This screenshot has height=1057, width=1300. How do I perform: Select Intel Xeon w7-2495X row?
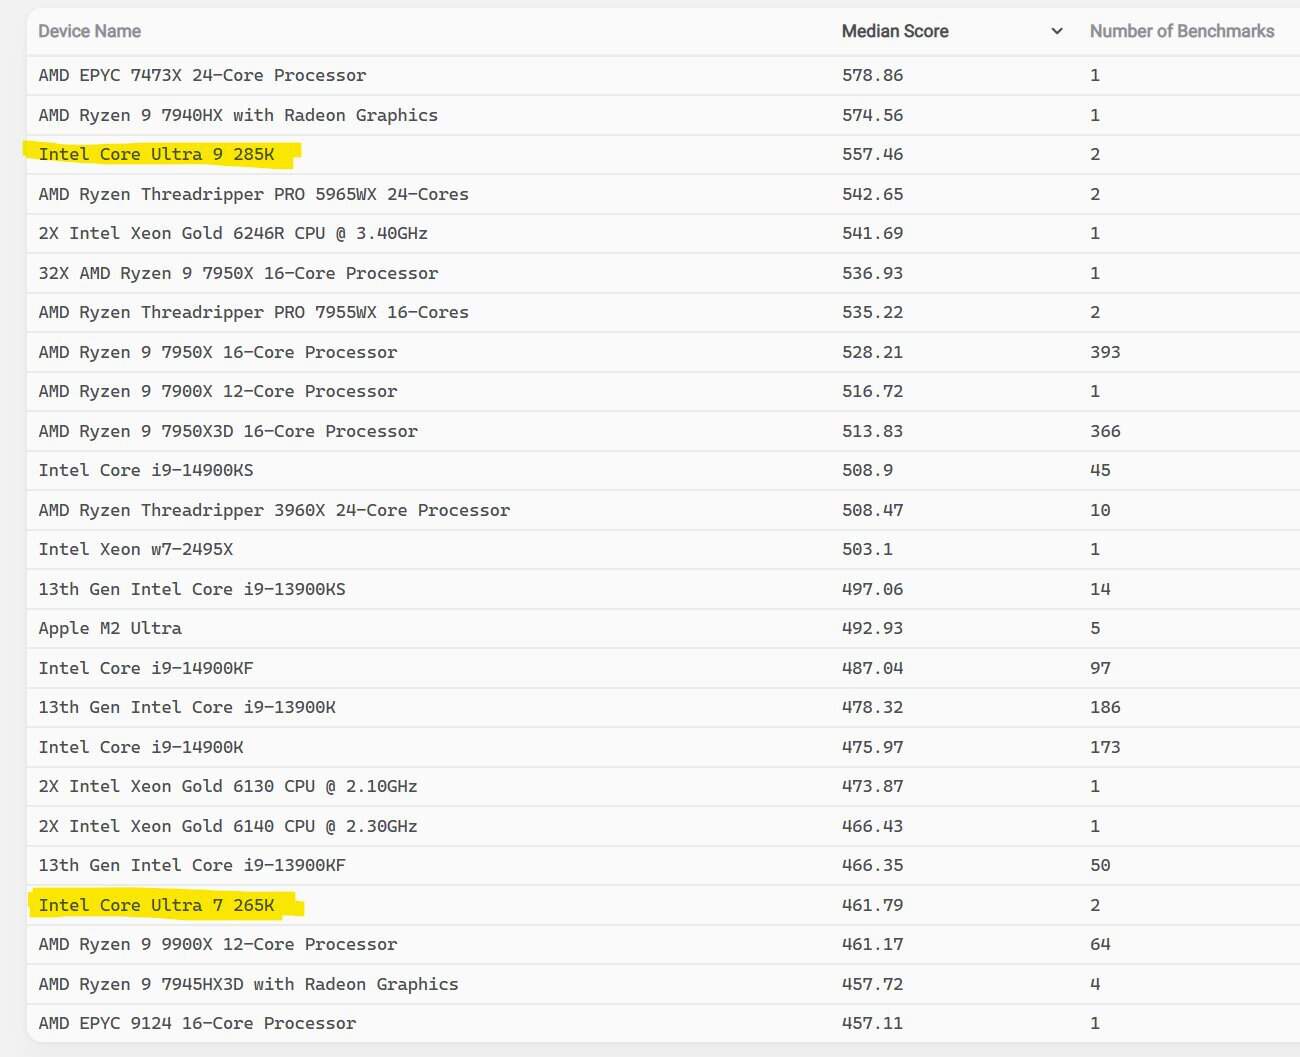(135, 549)
